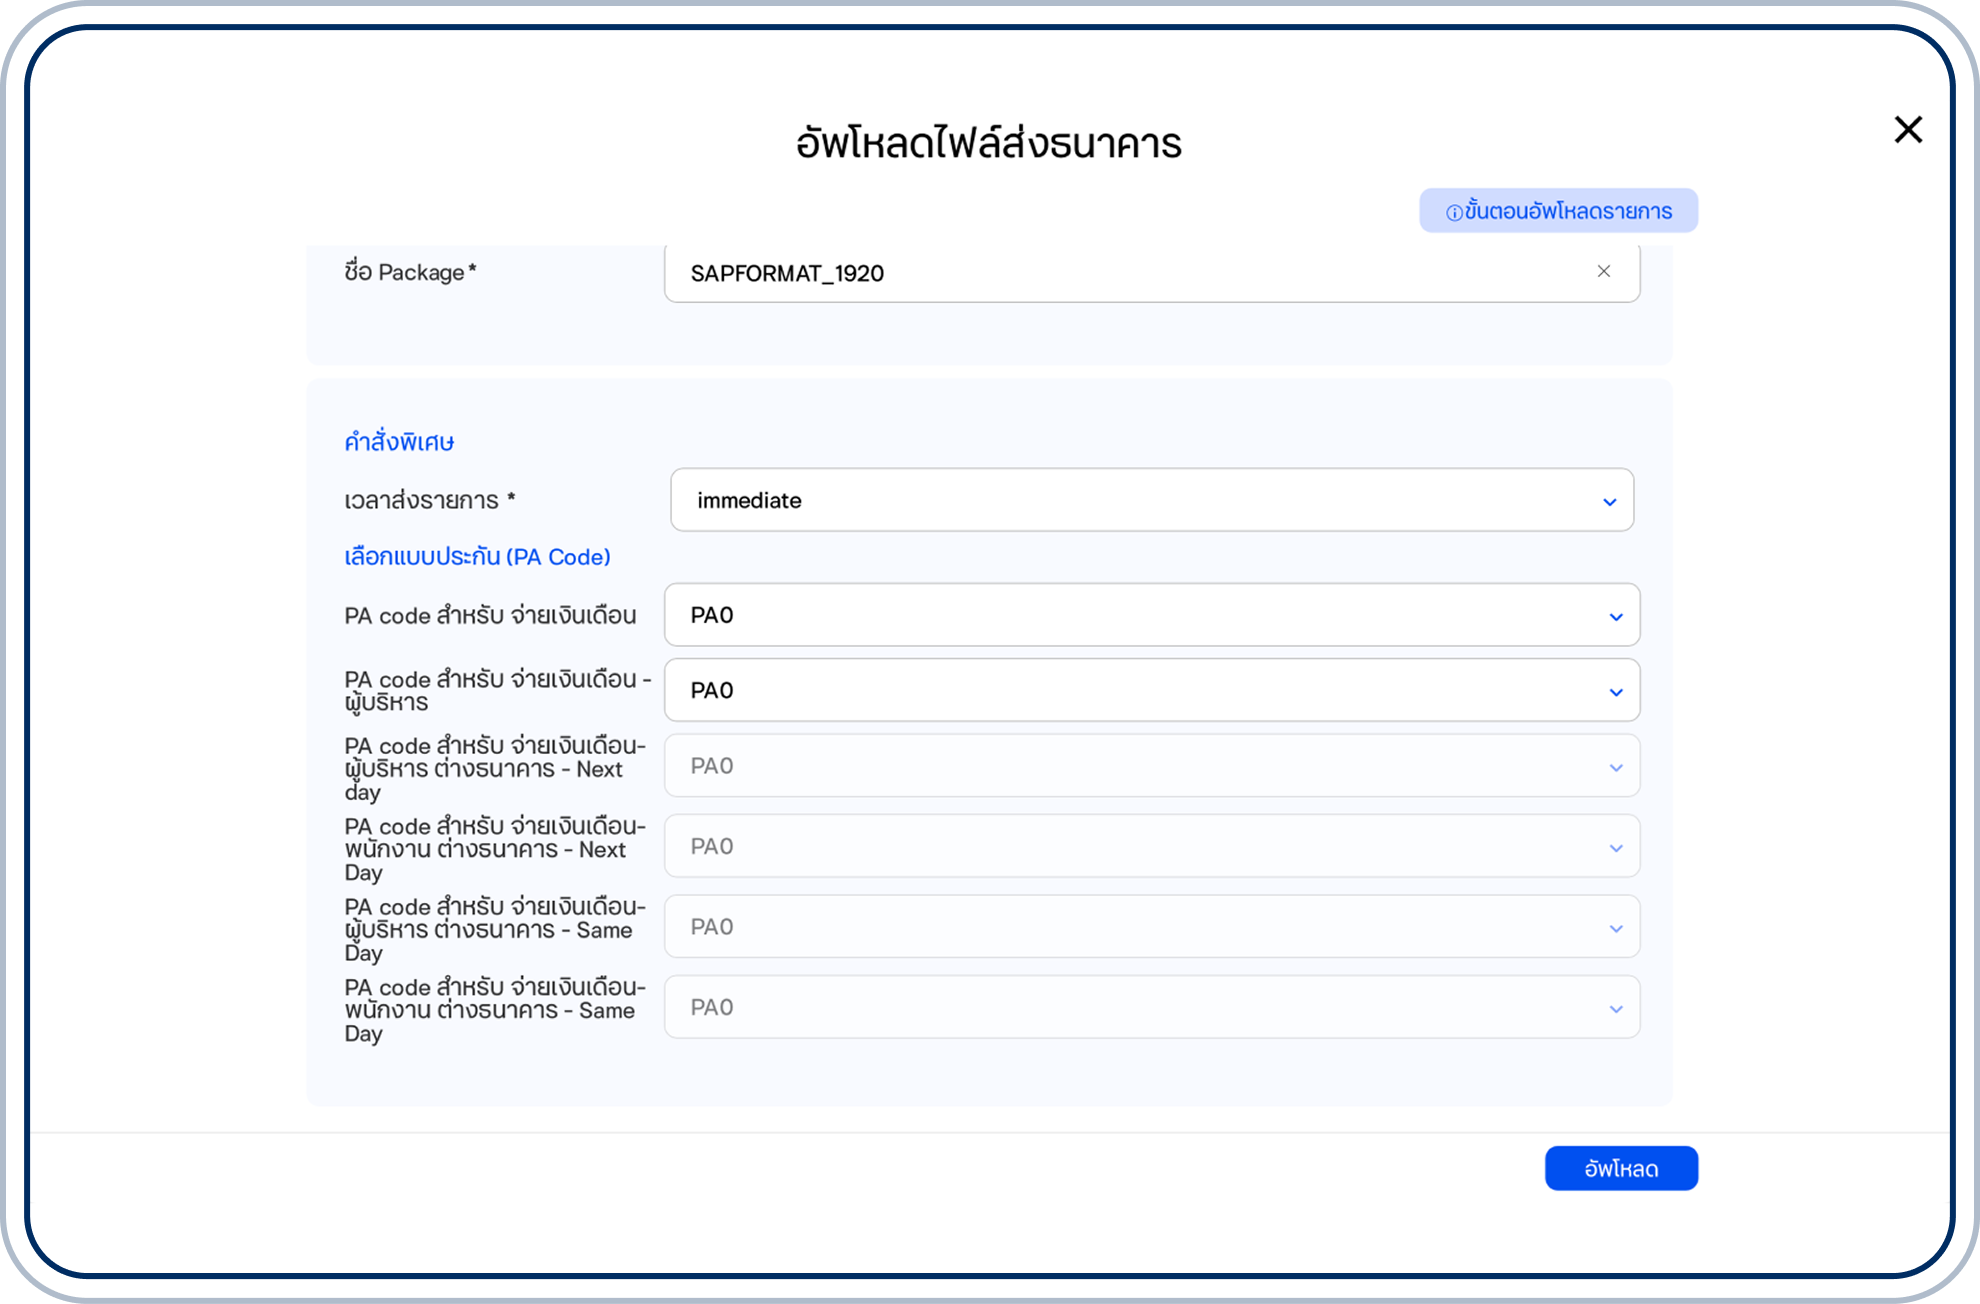Click chevron arrow of salary payment PA code
The height and width of the screenshot is (1304, 1980).
[x=1616, y=617]
